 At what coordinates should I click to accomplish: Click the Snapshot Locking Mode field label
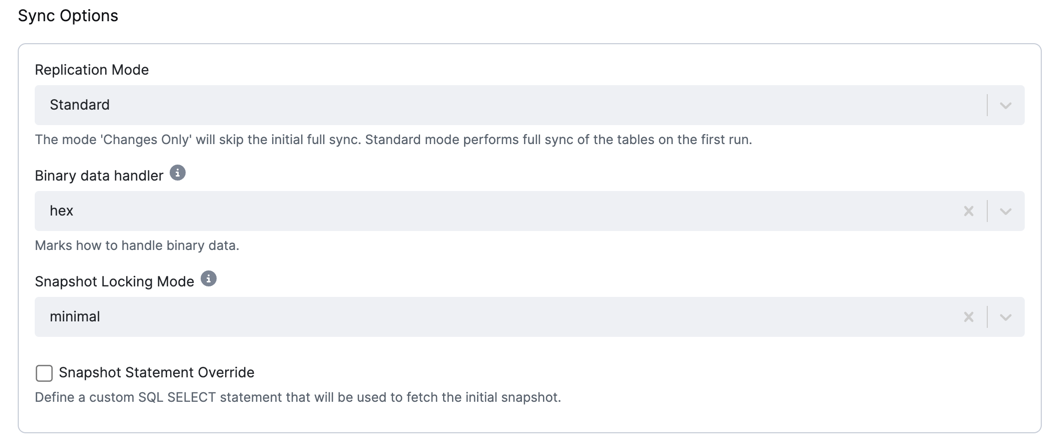[114, 281]
